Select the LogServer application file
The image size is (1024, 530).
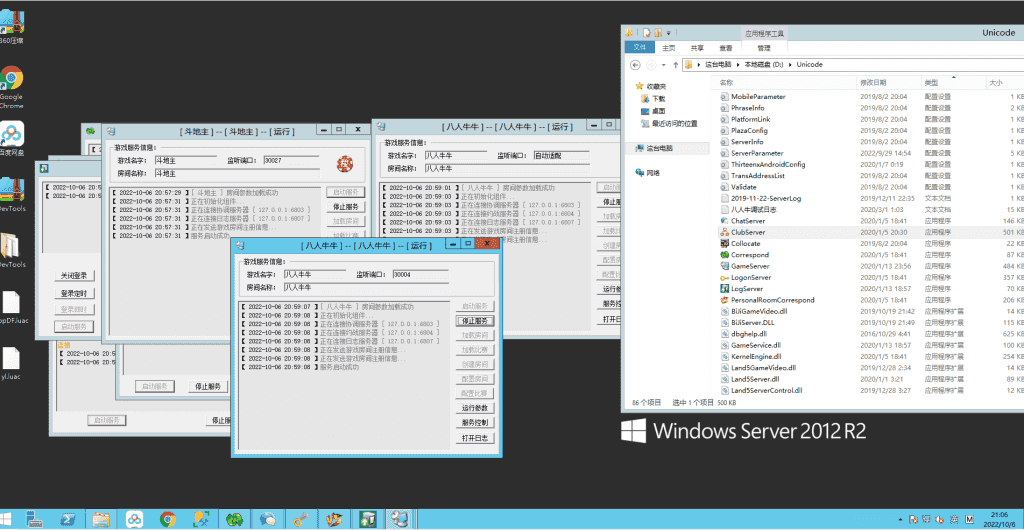[x=746, y=288]
